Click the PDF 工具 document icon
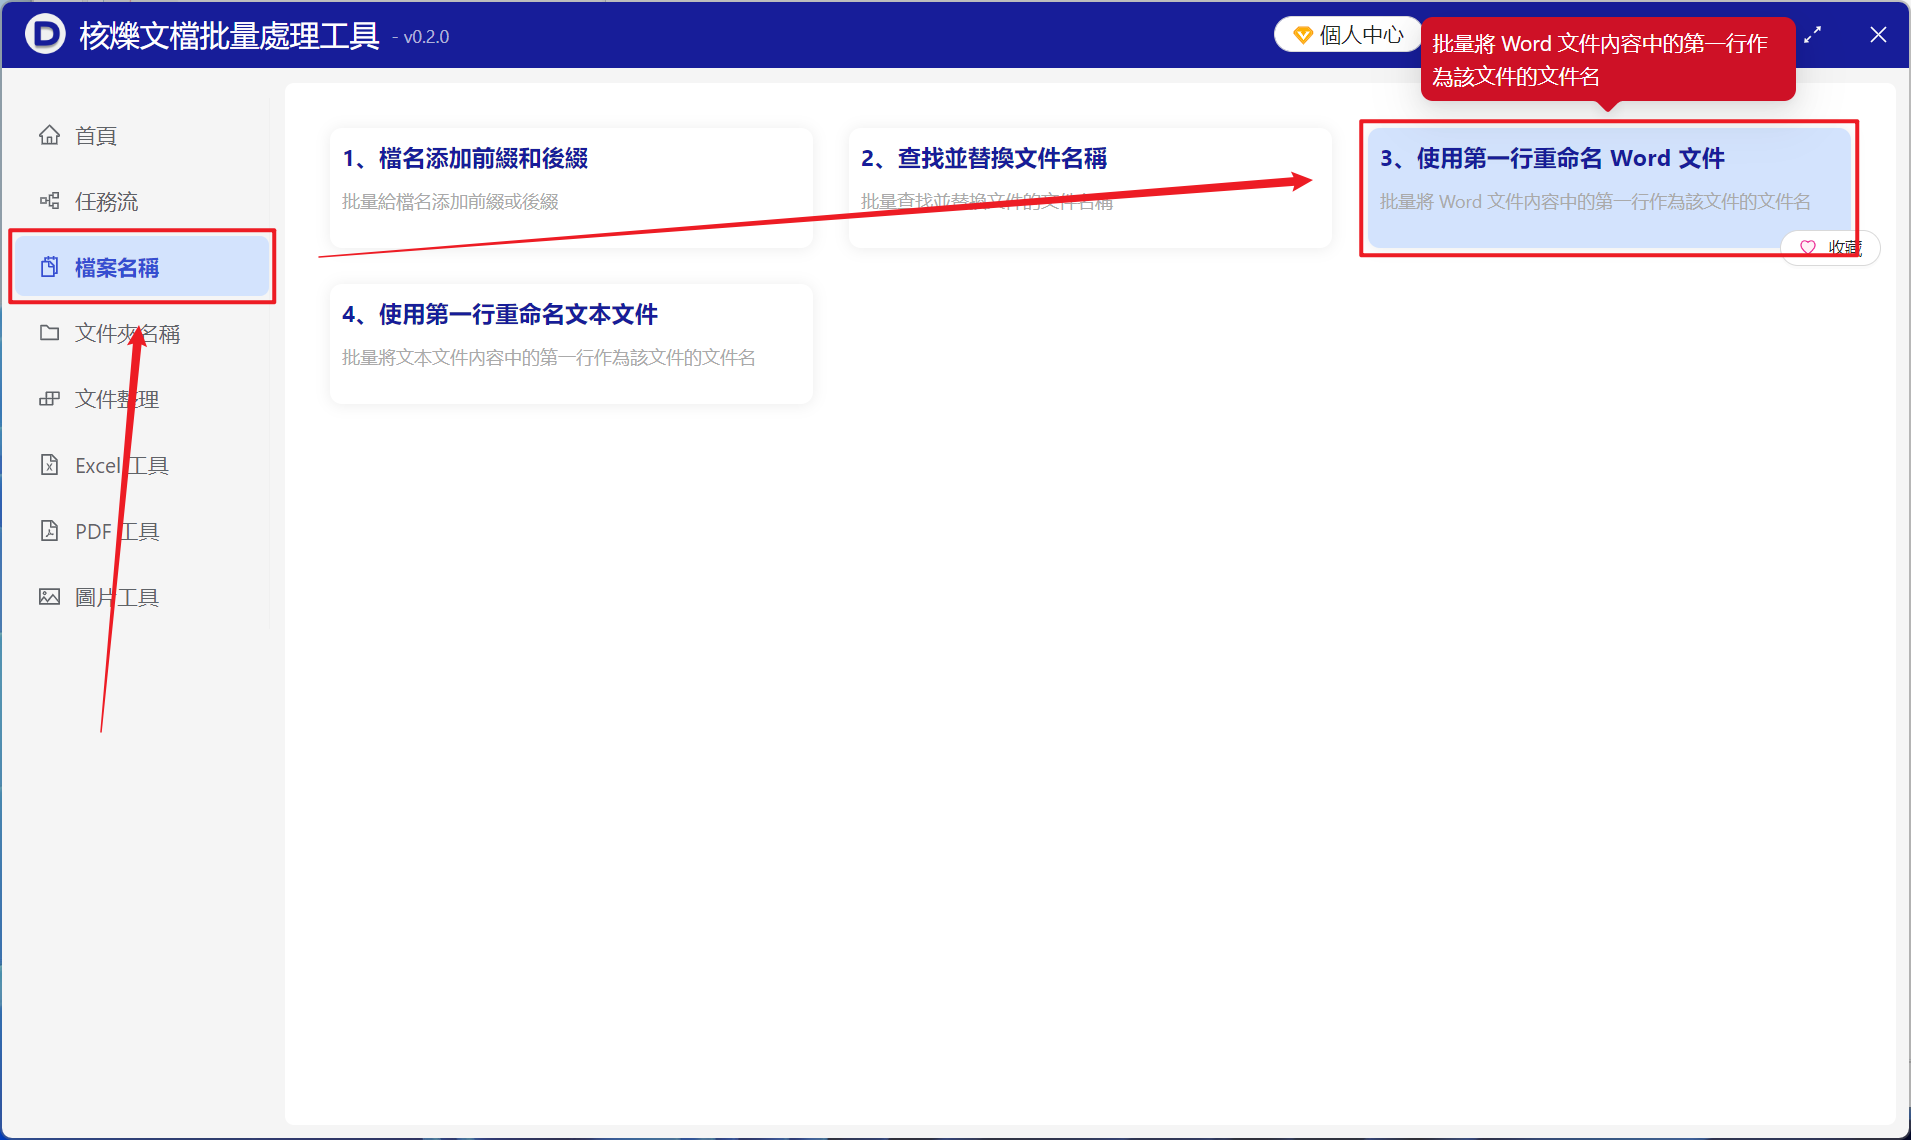This screenshot has height=1140, width=1911. 49,531
